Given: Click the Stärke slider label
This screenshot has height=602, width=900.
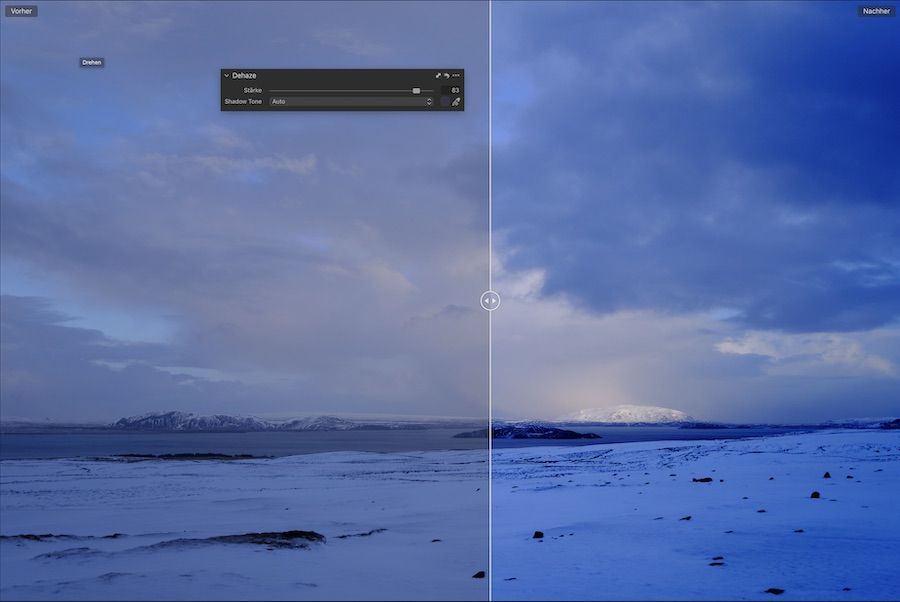Looking at the screenshot, I should point(252,89).
